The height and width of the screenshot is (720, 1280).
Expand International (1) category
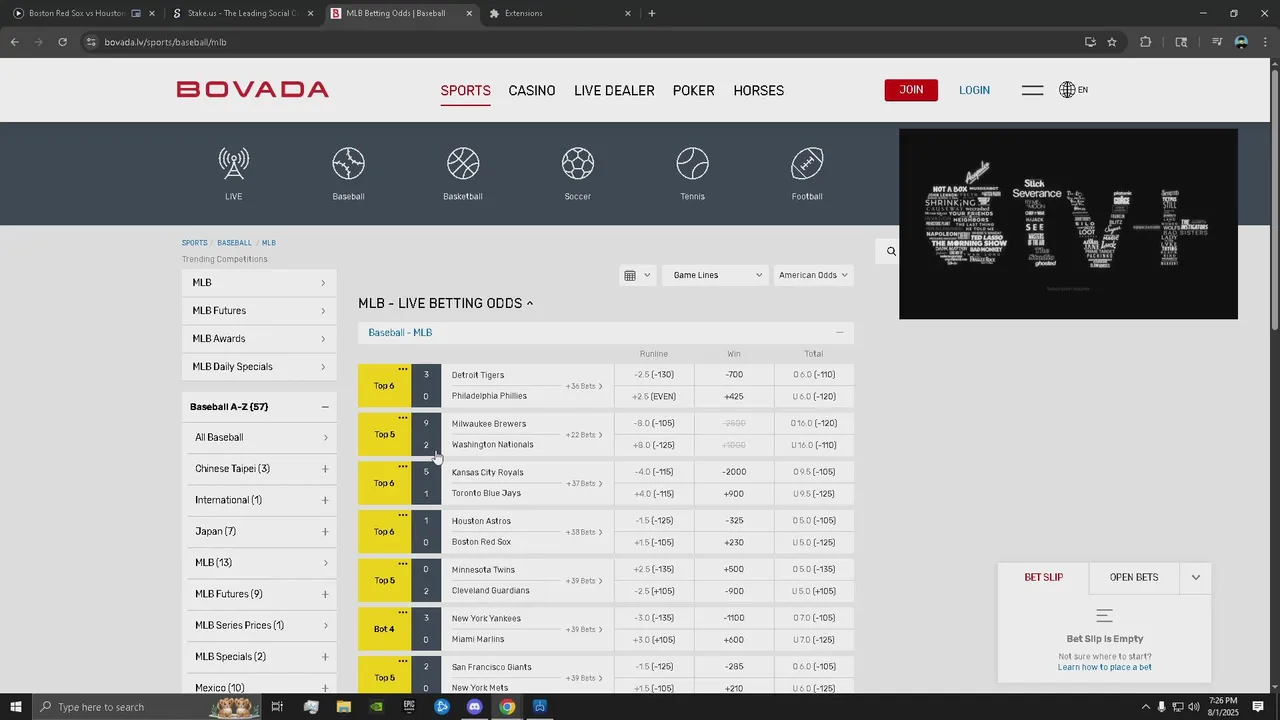pos(325,500)
